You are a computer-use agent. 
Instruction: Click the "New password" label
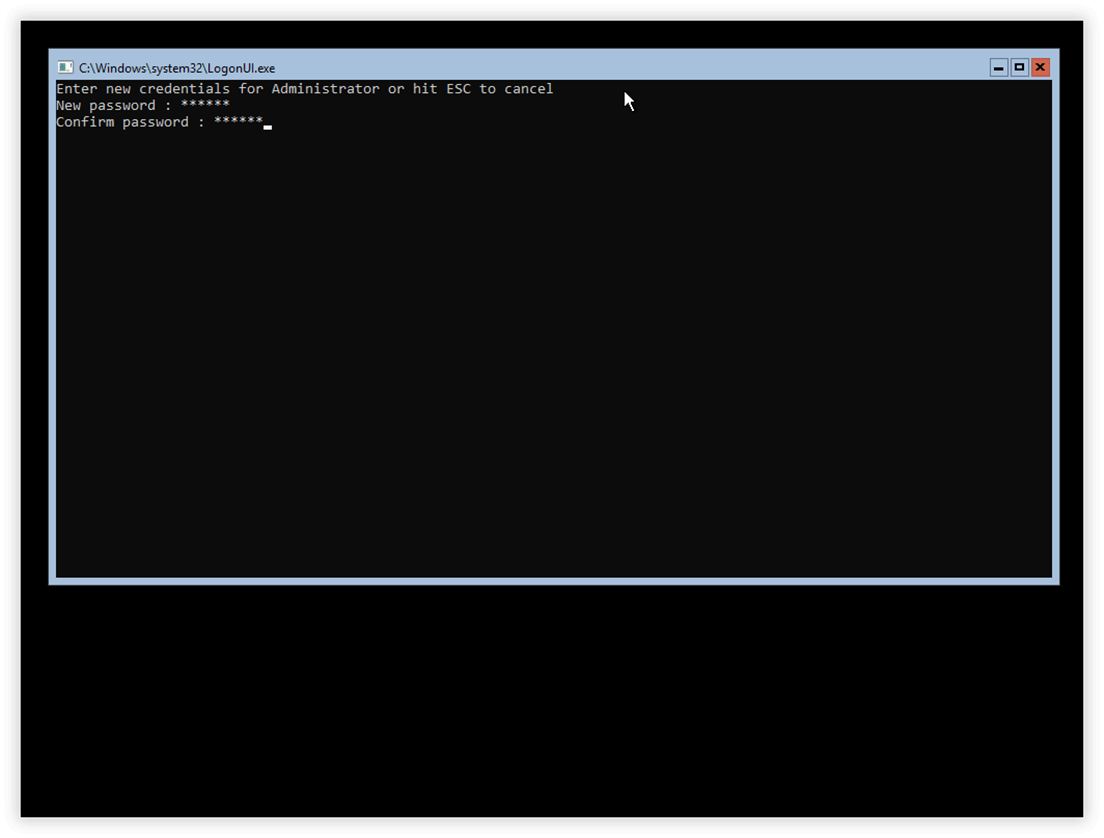106,106
